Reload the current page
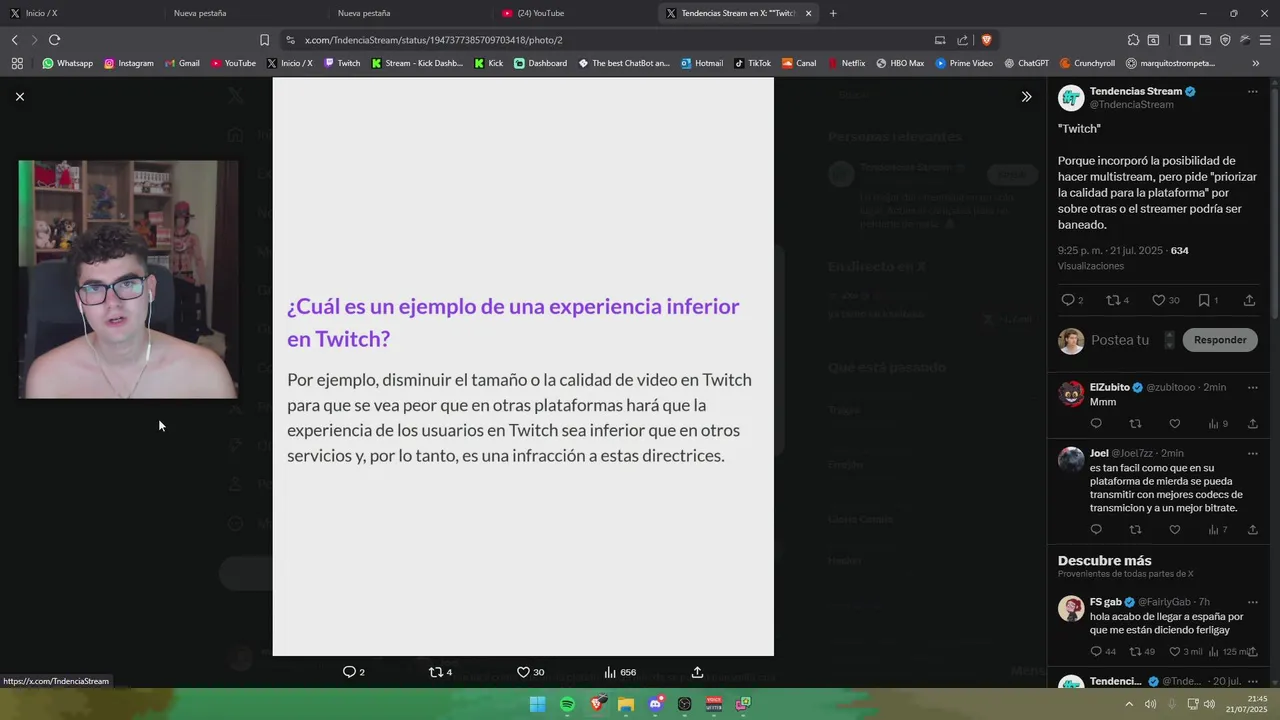The height and width of the screenshot is (720, 1280). [x=54, y=40]
